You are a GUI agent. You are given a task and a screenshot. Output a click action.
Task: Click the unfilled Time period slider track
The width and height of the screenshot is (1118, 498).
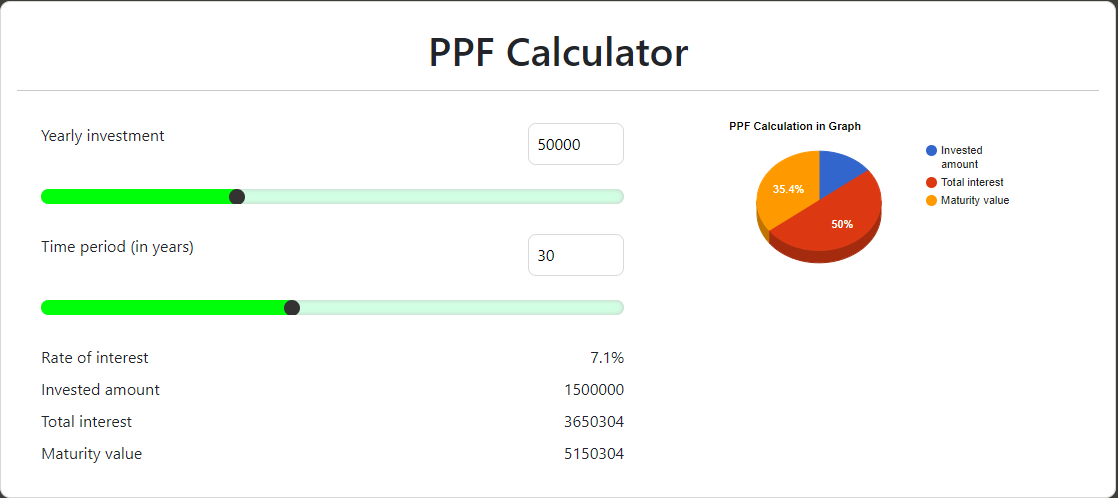click(x=461, y=308)
